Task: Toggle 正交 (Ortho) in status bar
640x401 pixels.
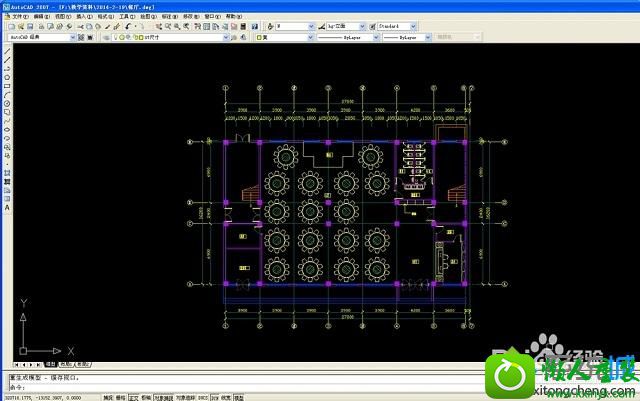Action: point(133,397)
